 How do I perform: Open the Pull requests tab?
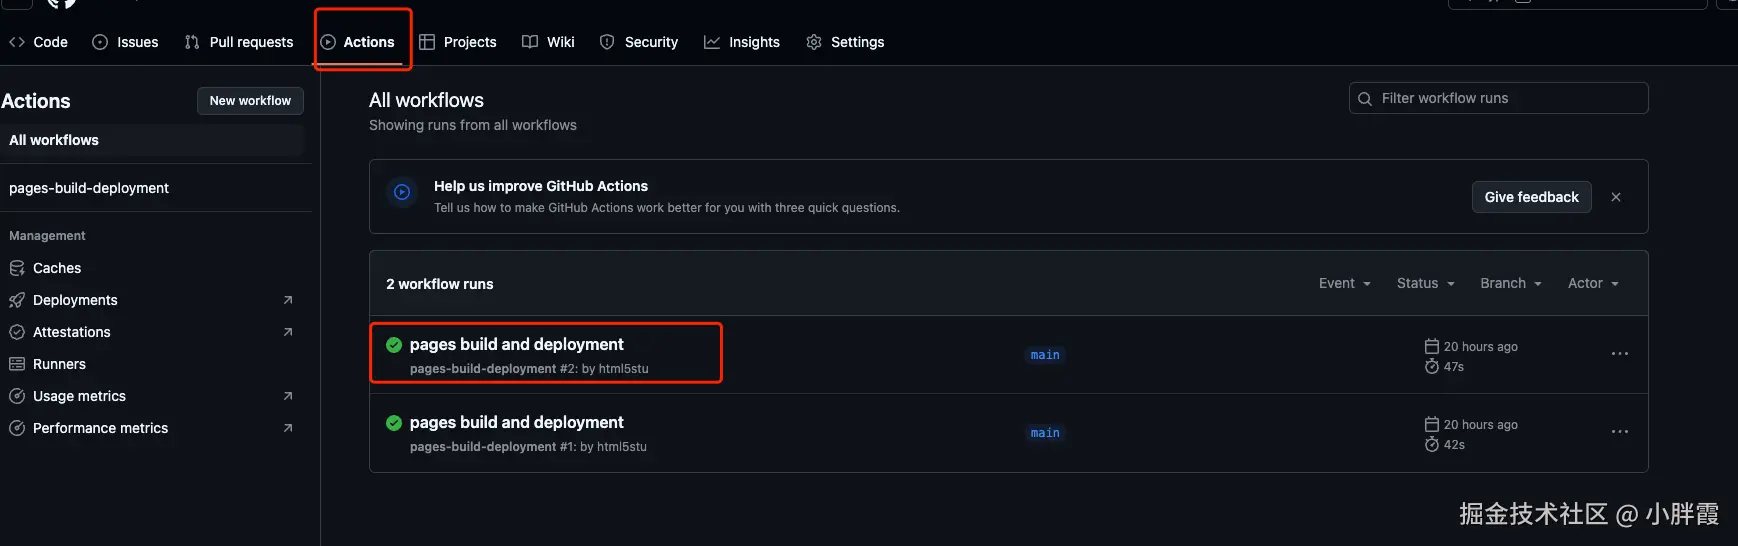pos(239,42)
